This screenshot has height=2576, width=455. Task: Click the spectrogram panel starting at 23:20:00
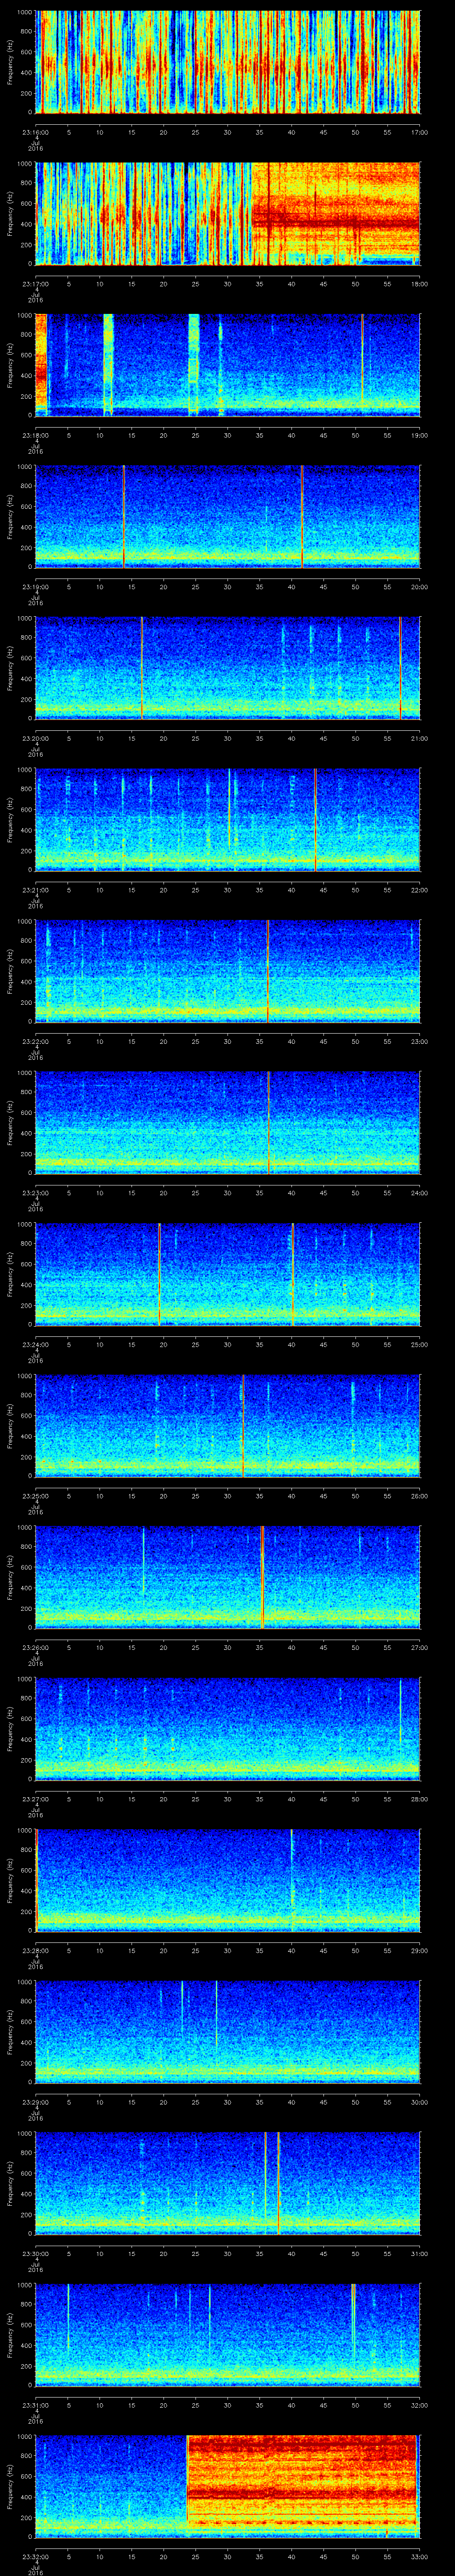click(227, 668)
